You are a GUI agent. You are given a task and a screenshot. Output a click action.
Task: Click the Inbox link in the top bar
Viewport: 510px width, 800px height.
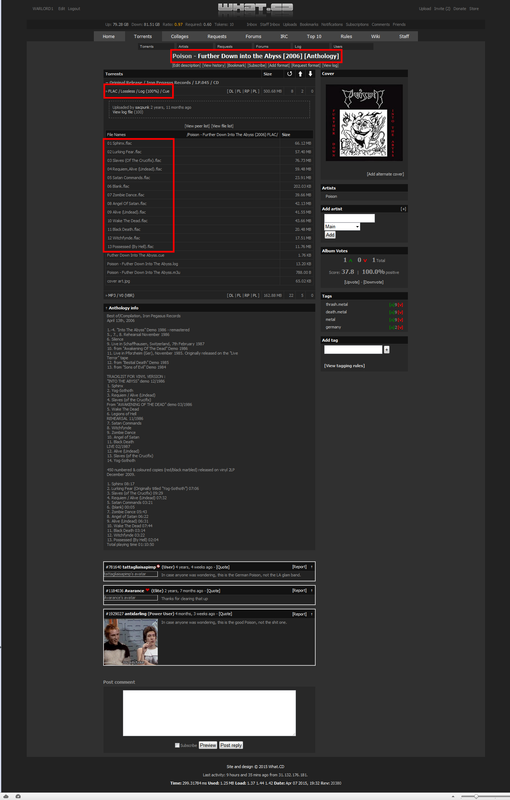tap(252, 24)
